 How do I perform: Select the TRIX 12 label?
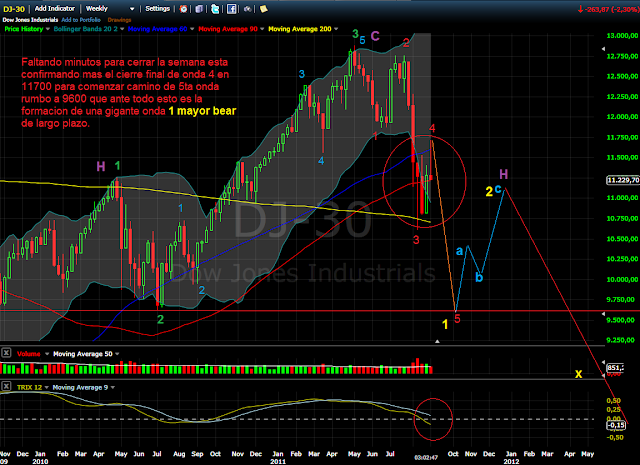pyautogui.click(x=29, y=387)
